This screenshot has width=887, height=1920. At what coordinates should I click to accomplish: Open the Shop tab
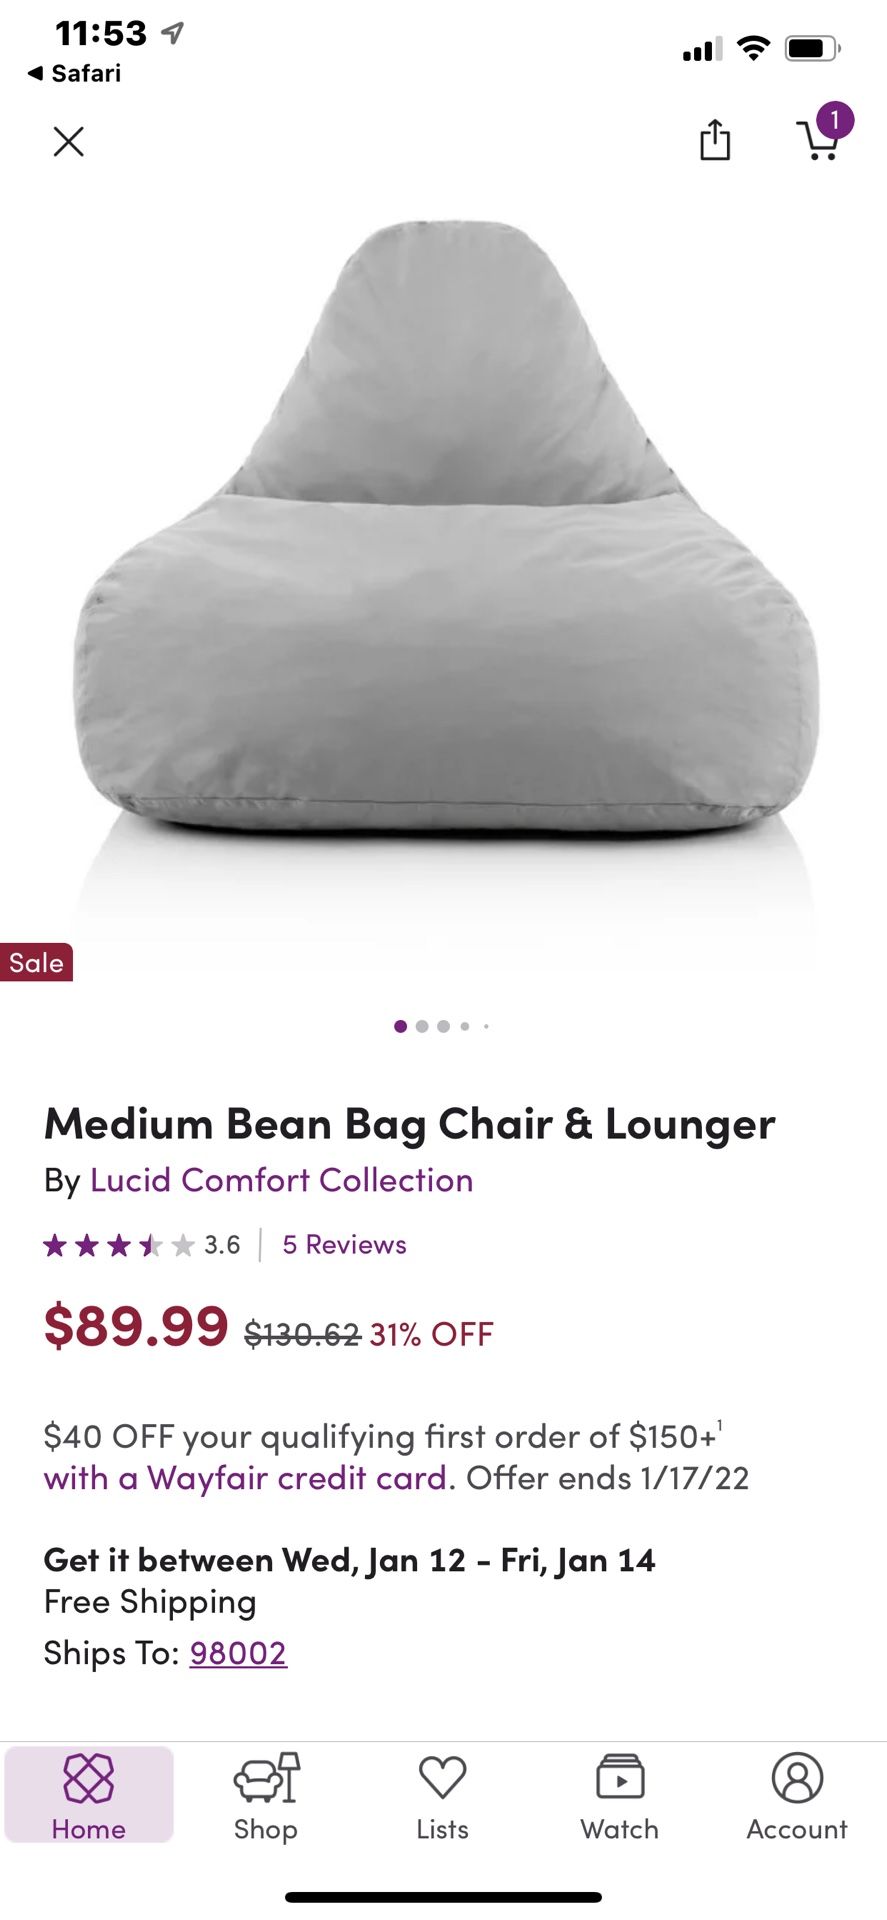point(266,1796)
